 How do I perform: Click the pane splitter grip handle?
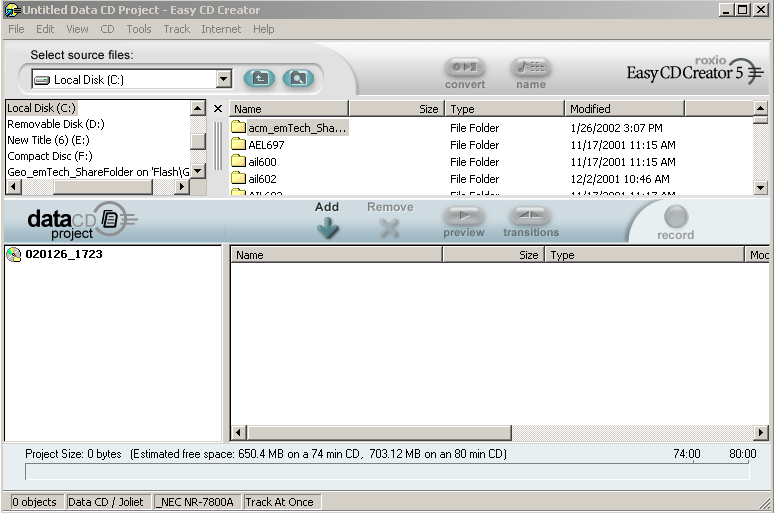coord(217,146)
